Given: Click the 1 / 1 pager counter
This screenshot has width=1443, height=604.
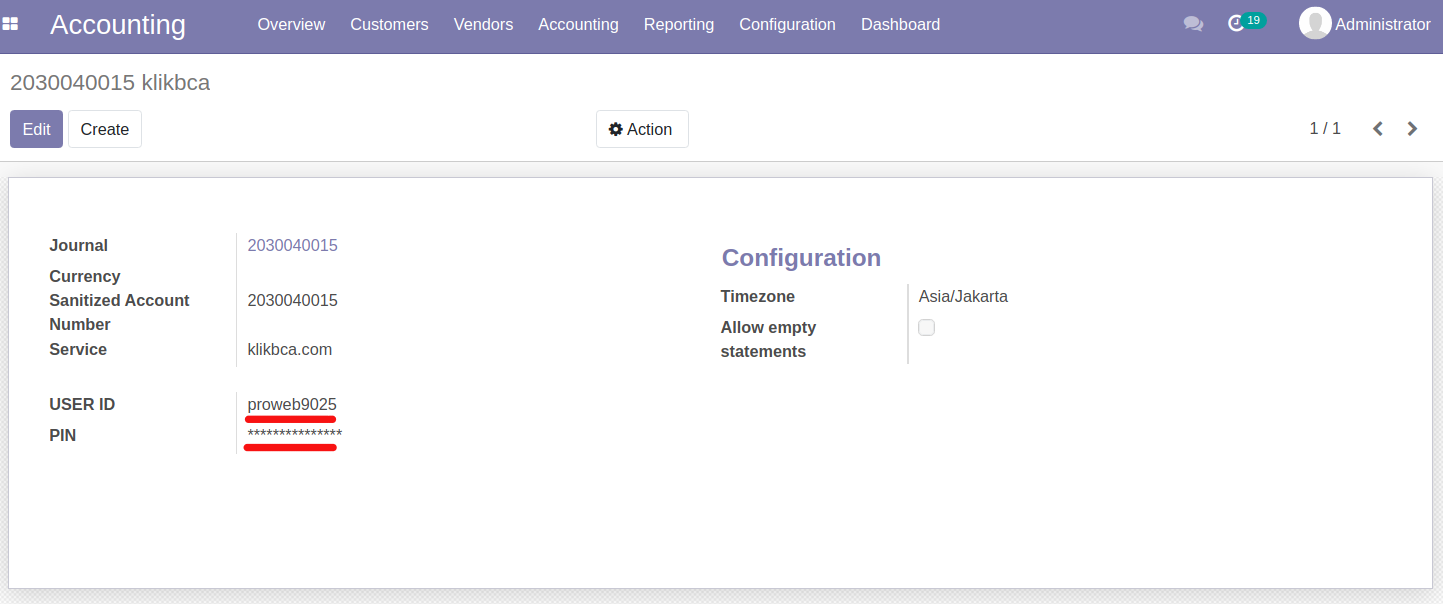Looking at the screenshot, I should pos(1325,128).
